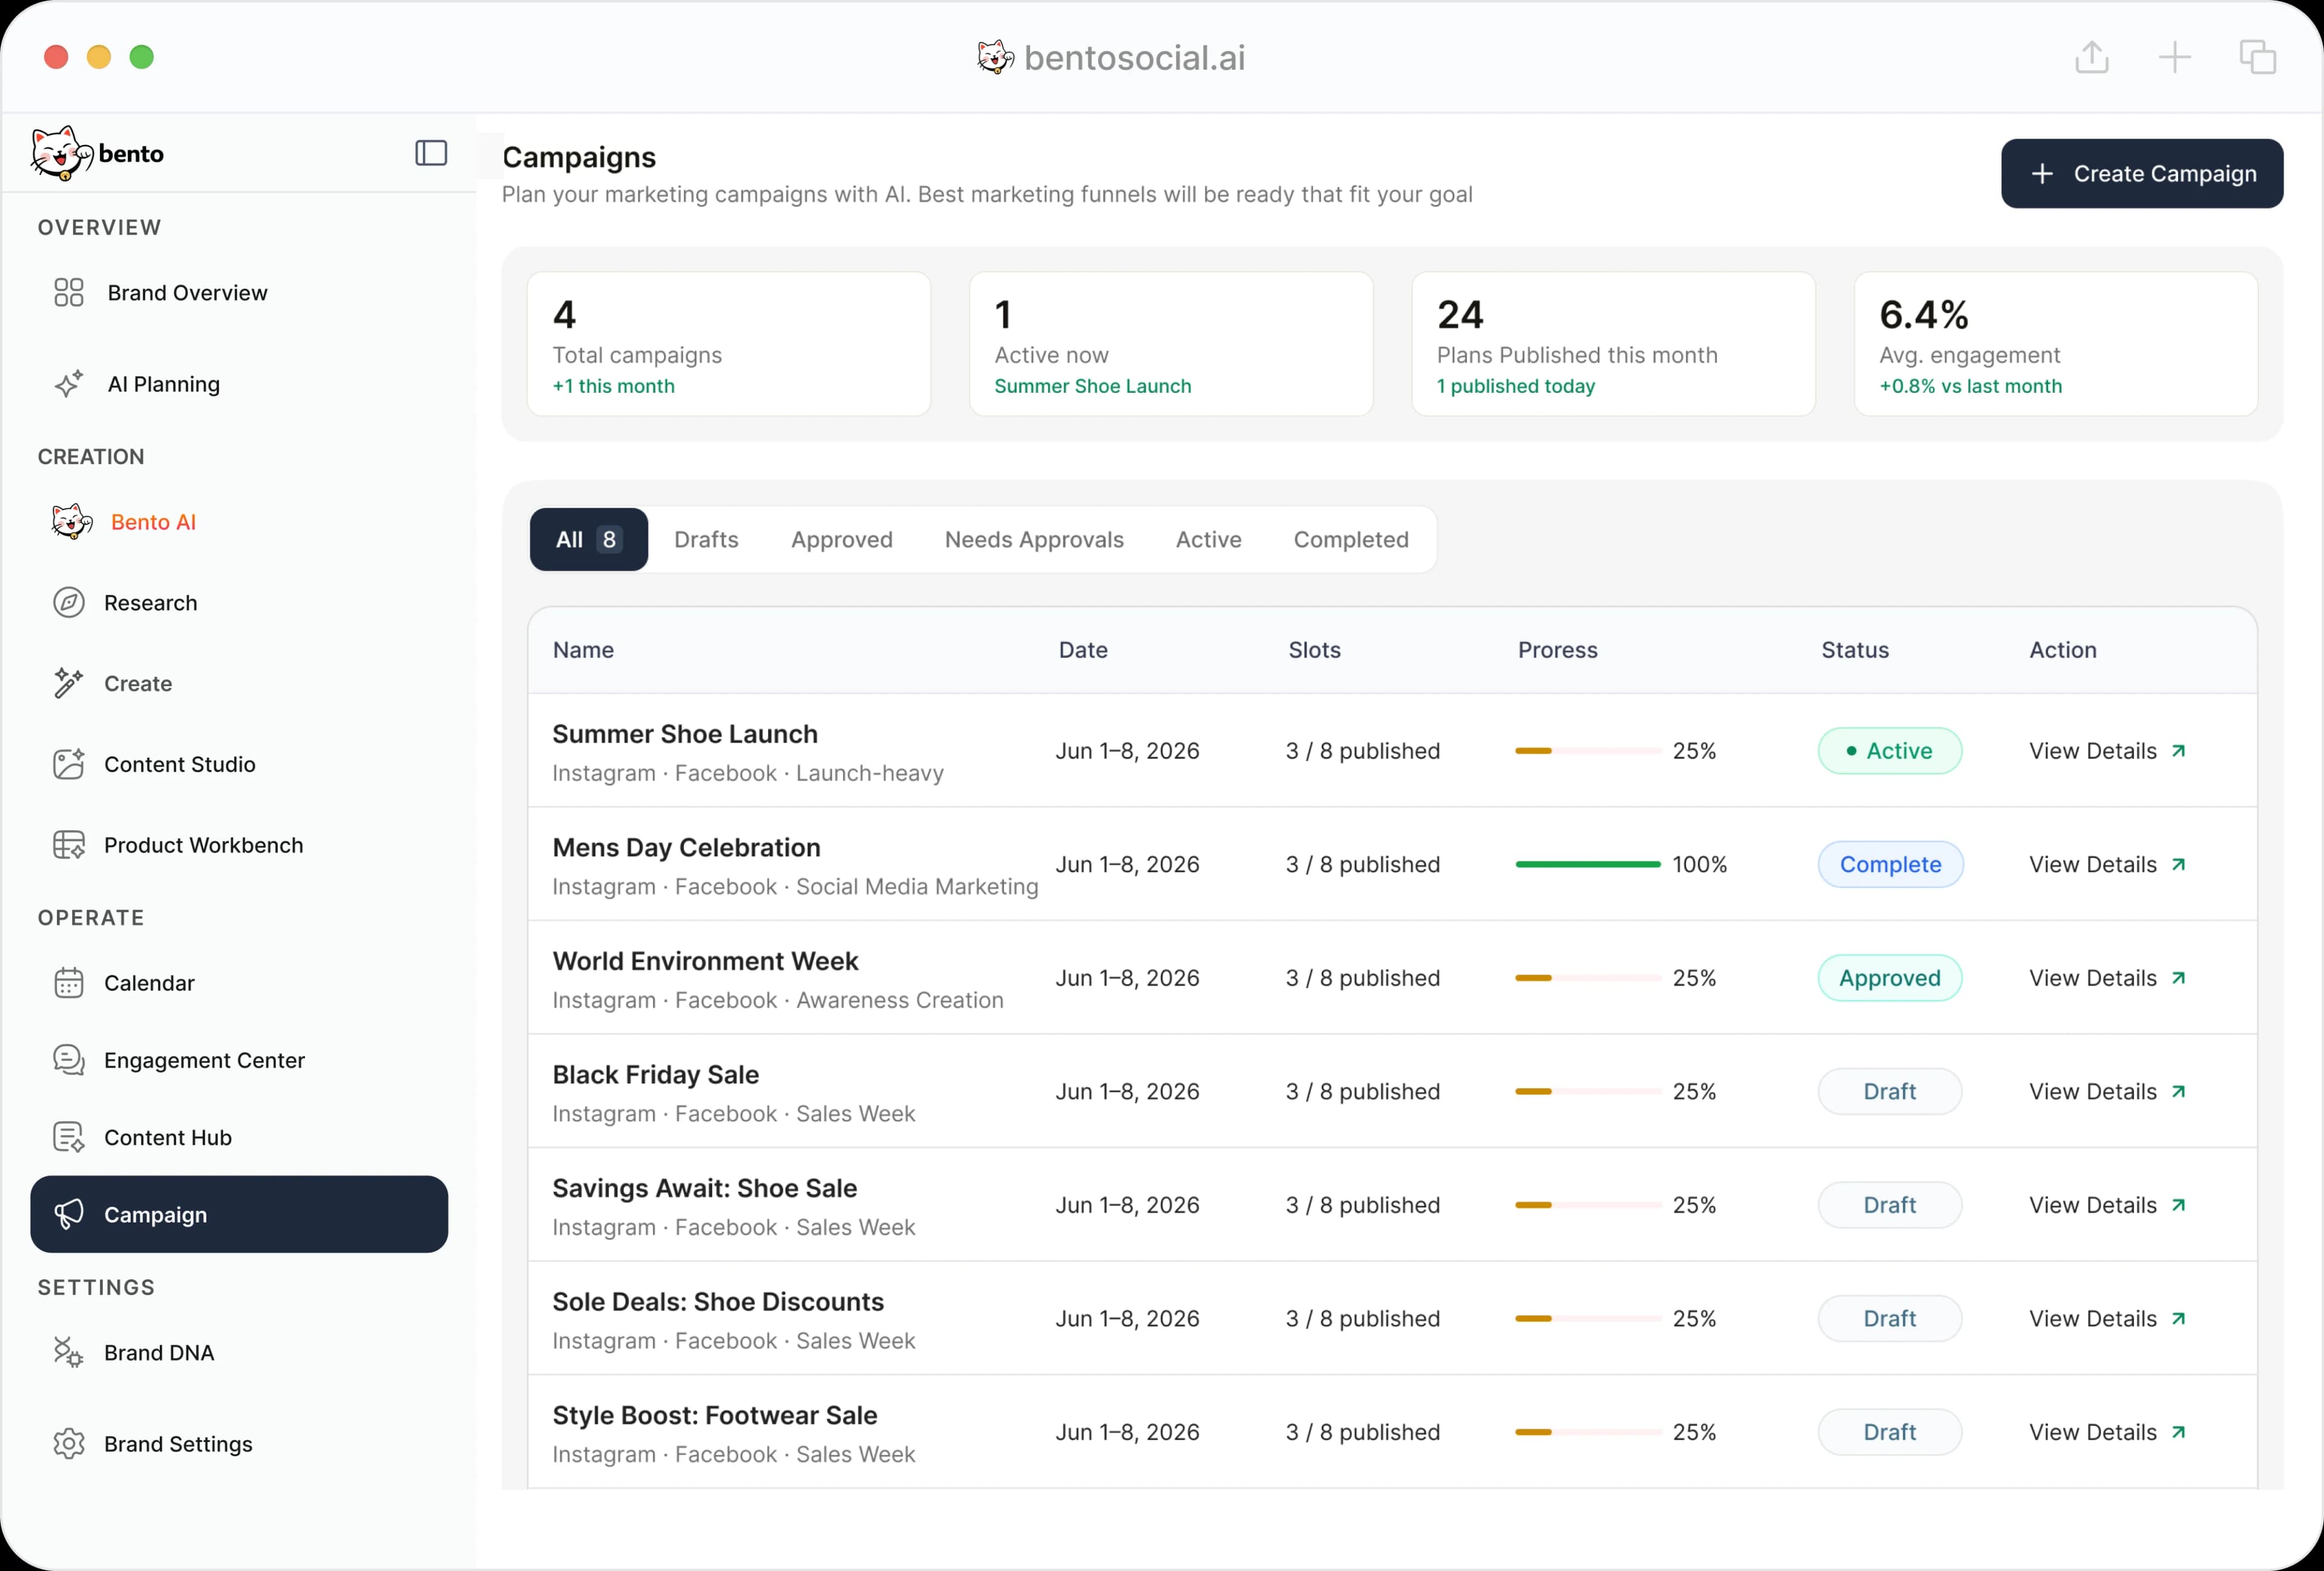Click the Active status badge
The image size is (2324, 1571).
[x=1890, y=751]
